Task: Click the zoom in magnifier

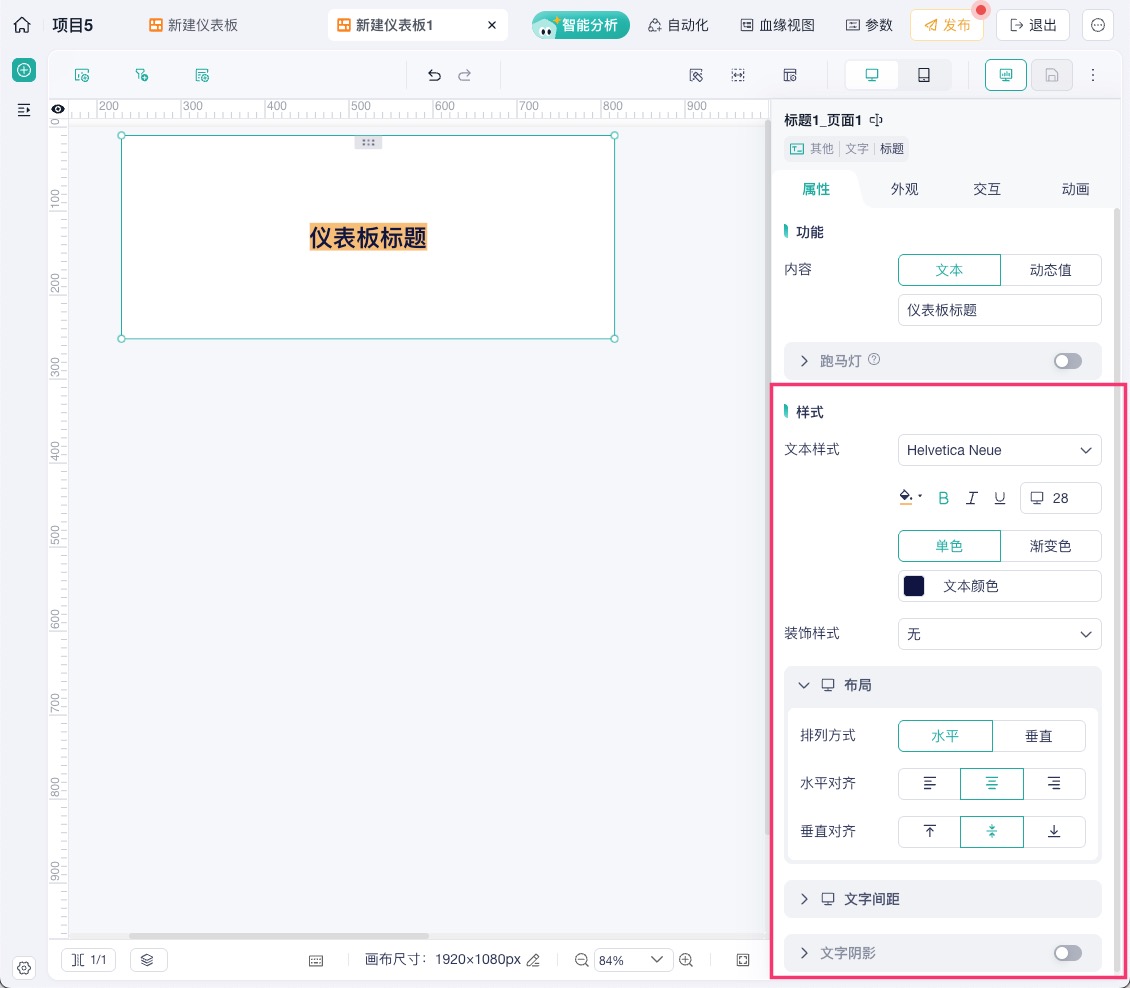Action: pos(686,960)
